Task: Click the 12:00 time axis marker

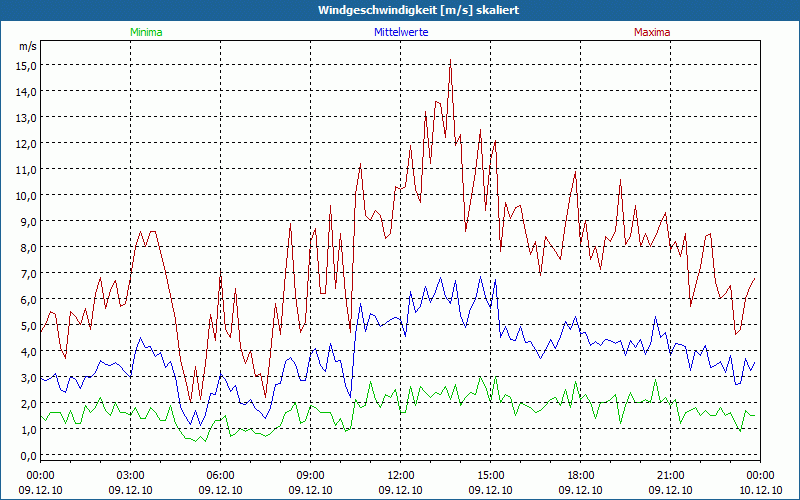Action: tap(401, 475)
